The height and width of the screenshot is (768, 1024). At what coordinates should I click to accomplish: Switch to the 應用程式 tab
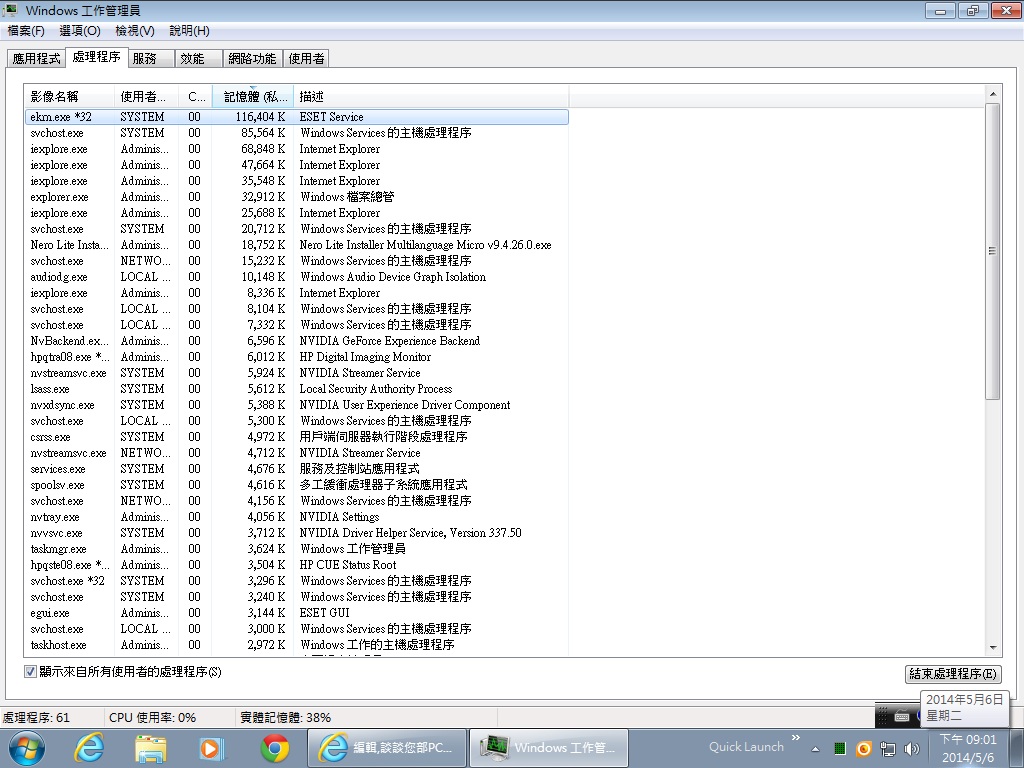(x=37, y=58)
